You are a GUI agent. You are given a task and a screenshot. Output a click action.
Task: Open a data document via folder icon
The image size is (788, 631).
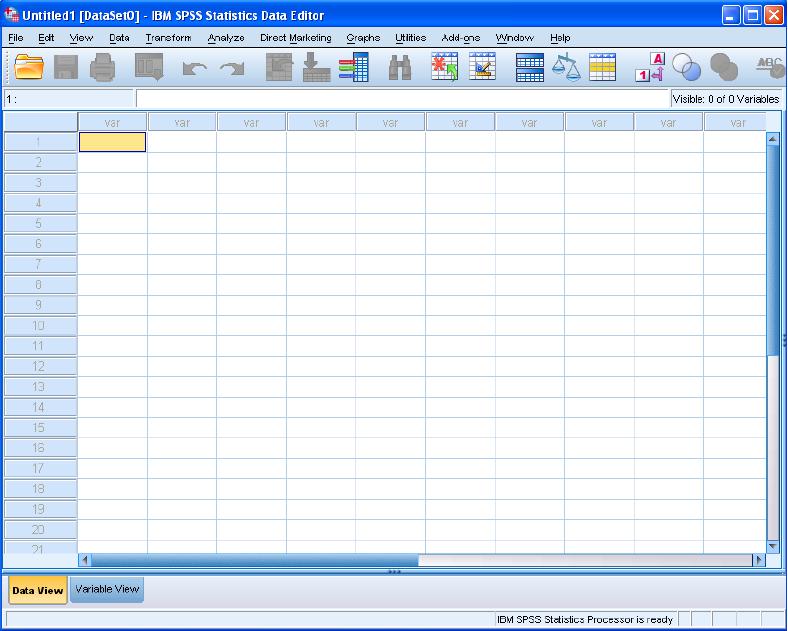tap(29, 67)
